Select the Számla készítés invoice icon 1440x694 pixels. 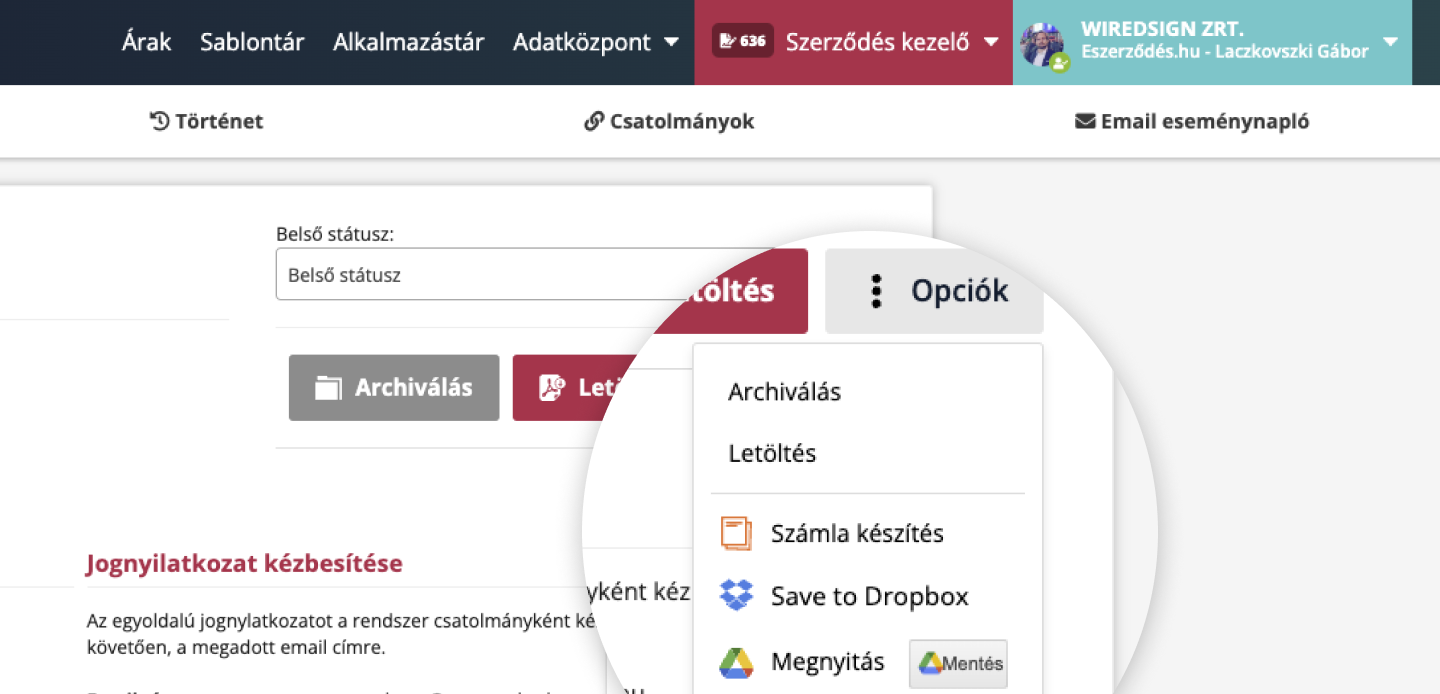coord(737,532)
